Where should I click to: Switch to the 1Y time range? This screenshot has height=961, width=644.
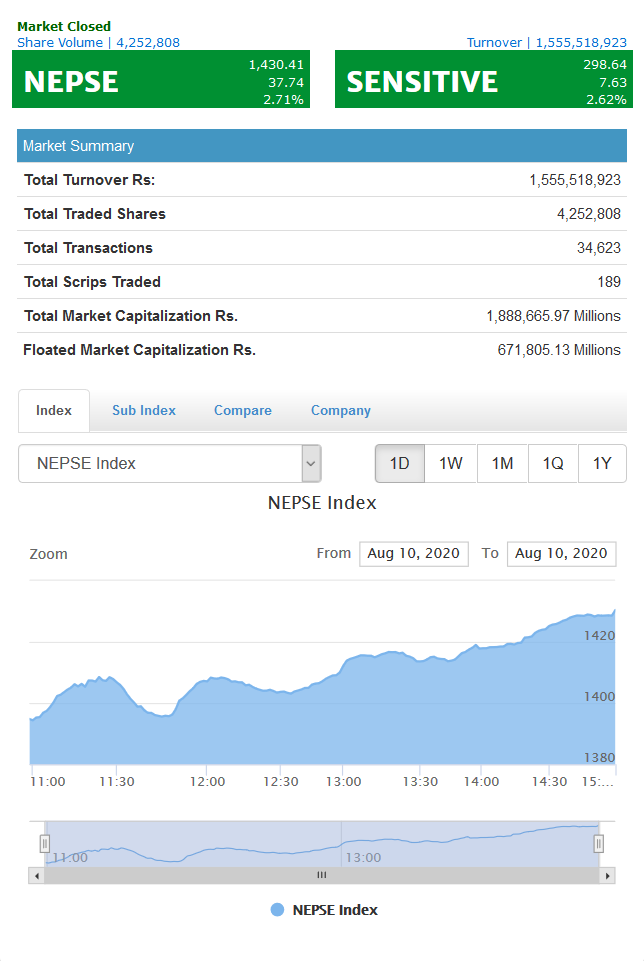tap(602, 463)
